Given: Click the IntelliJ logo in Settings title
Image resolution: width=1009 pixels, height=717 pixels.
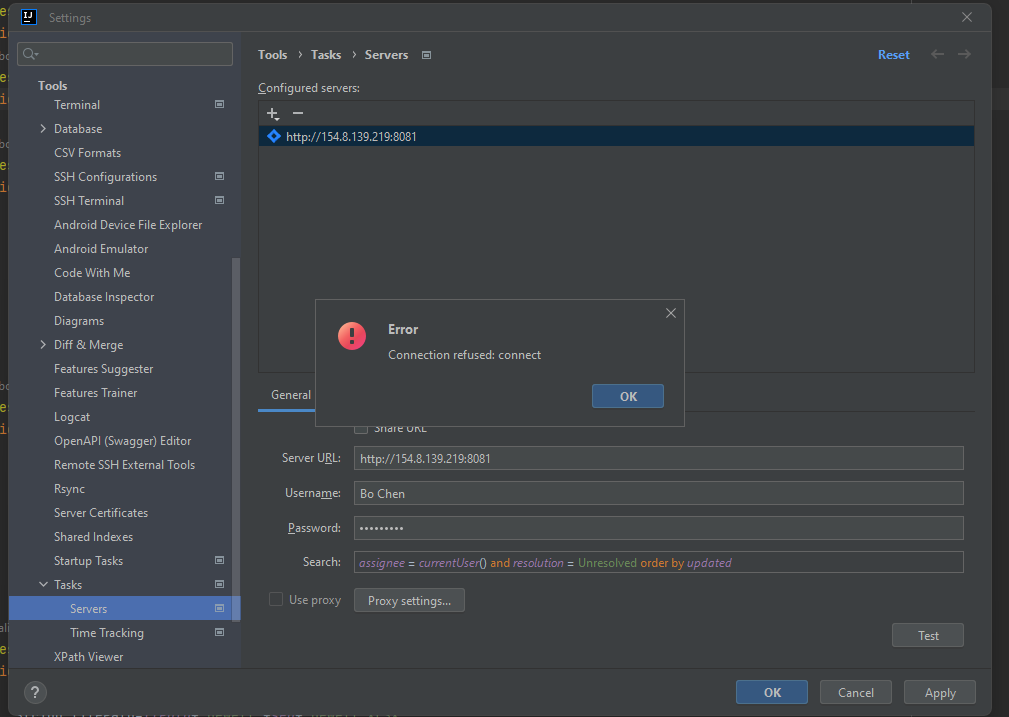Looking at the screenshot, I should click(x=28, y=17).
